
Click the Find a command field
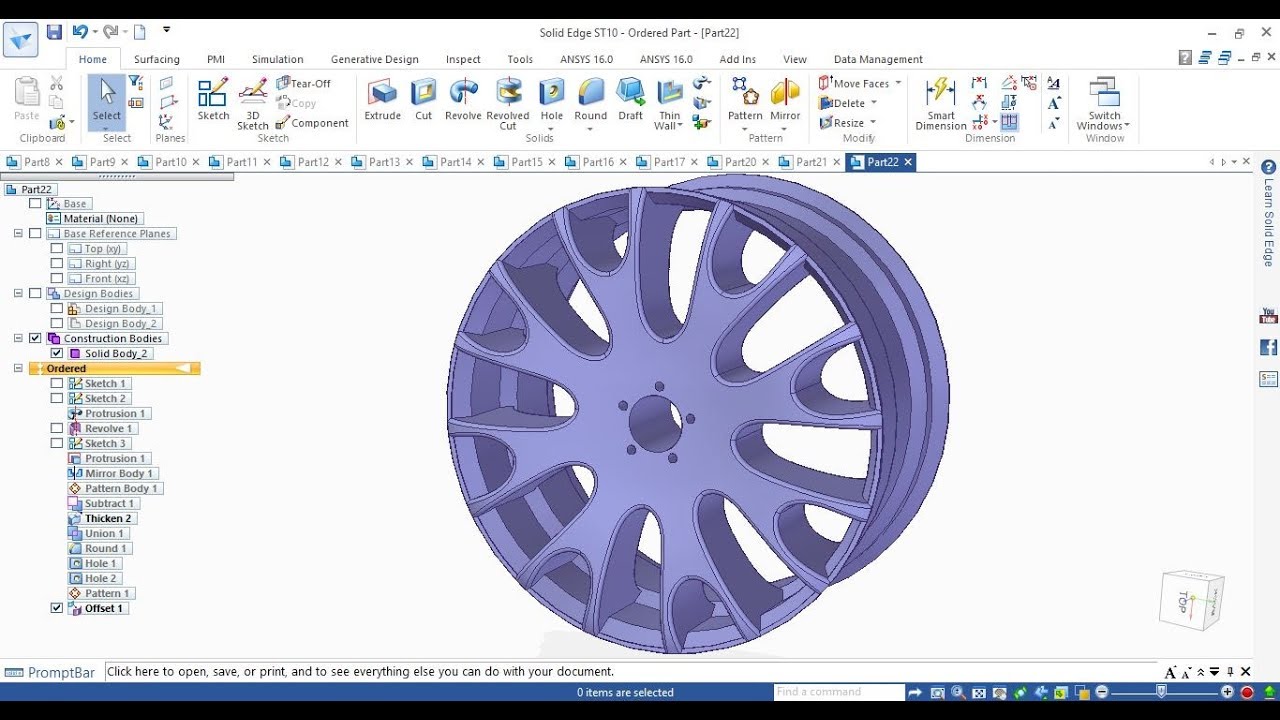click(839, 692)
